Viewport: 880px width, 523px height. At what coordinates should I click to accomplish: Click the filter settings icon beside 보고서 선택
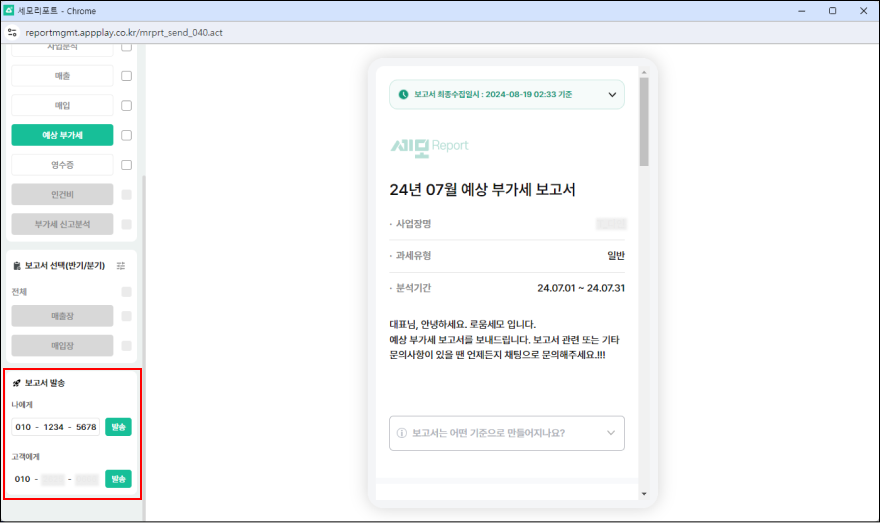121,266
